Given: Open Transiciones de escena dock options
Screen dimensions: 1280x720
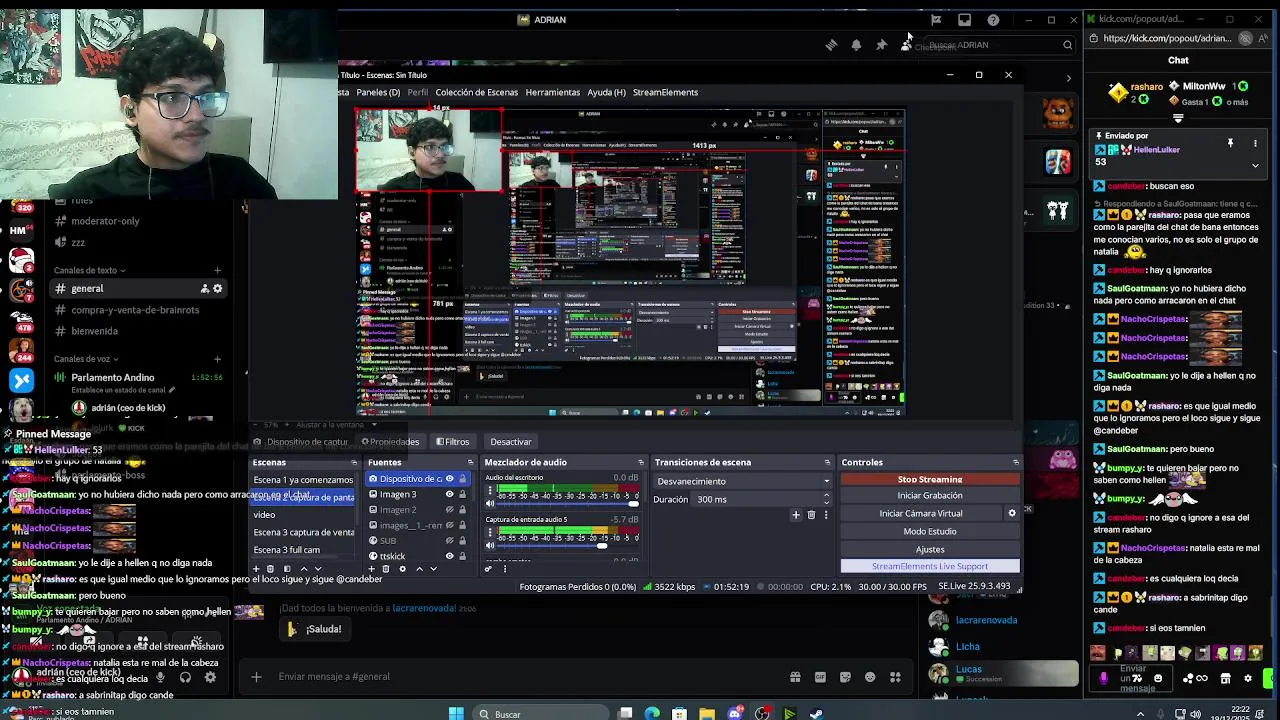Looking at the screenshot, I should pos(827,463).
